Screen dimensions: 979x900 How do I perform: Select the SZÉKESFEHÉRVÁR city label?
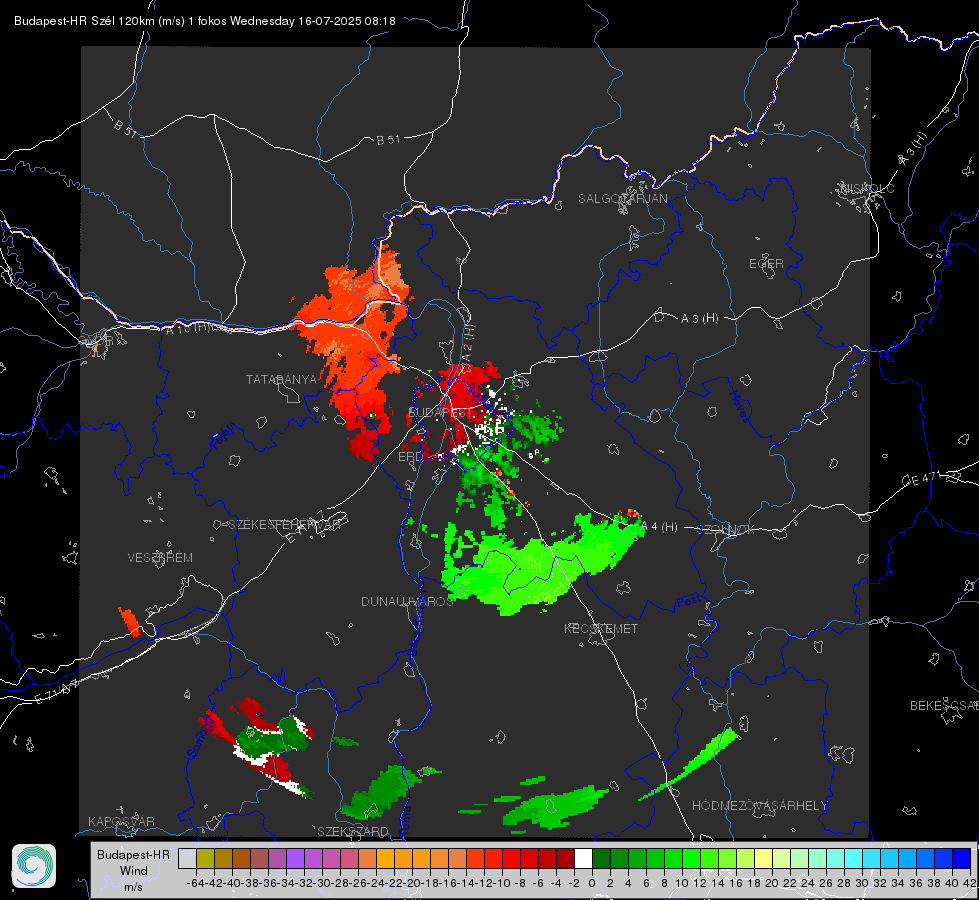[285, 525]
